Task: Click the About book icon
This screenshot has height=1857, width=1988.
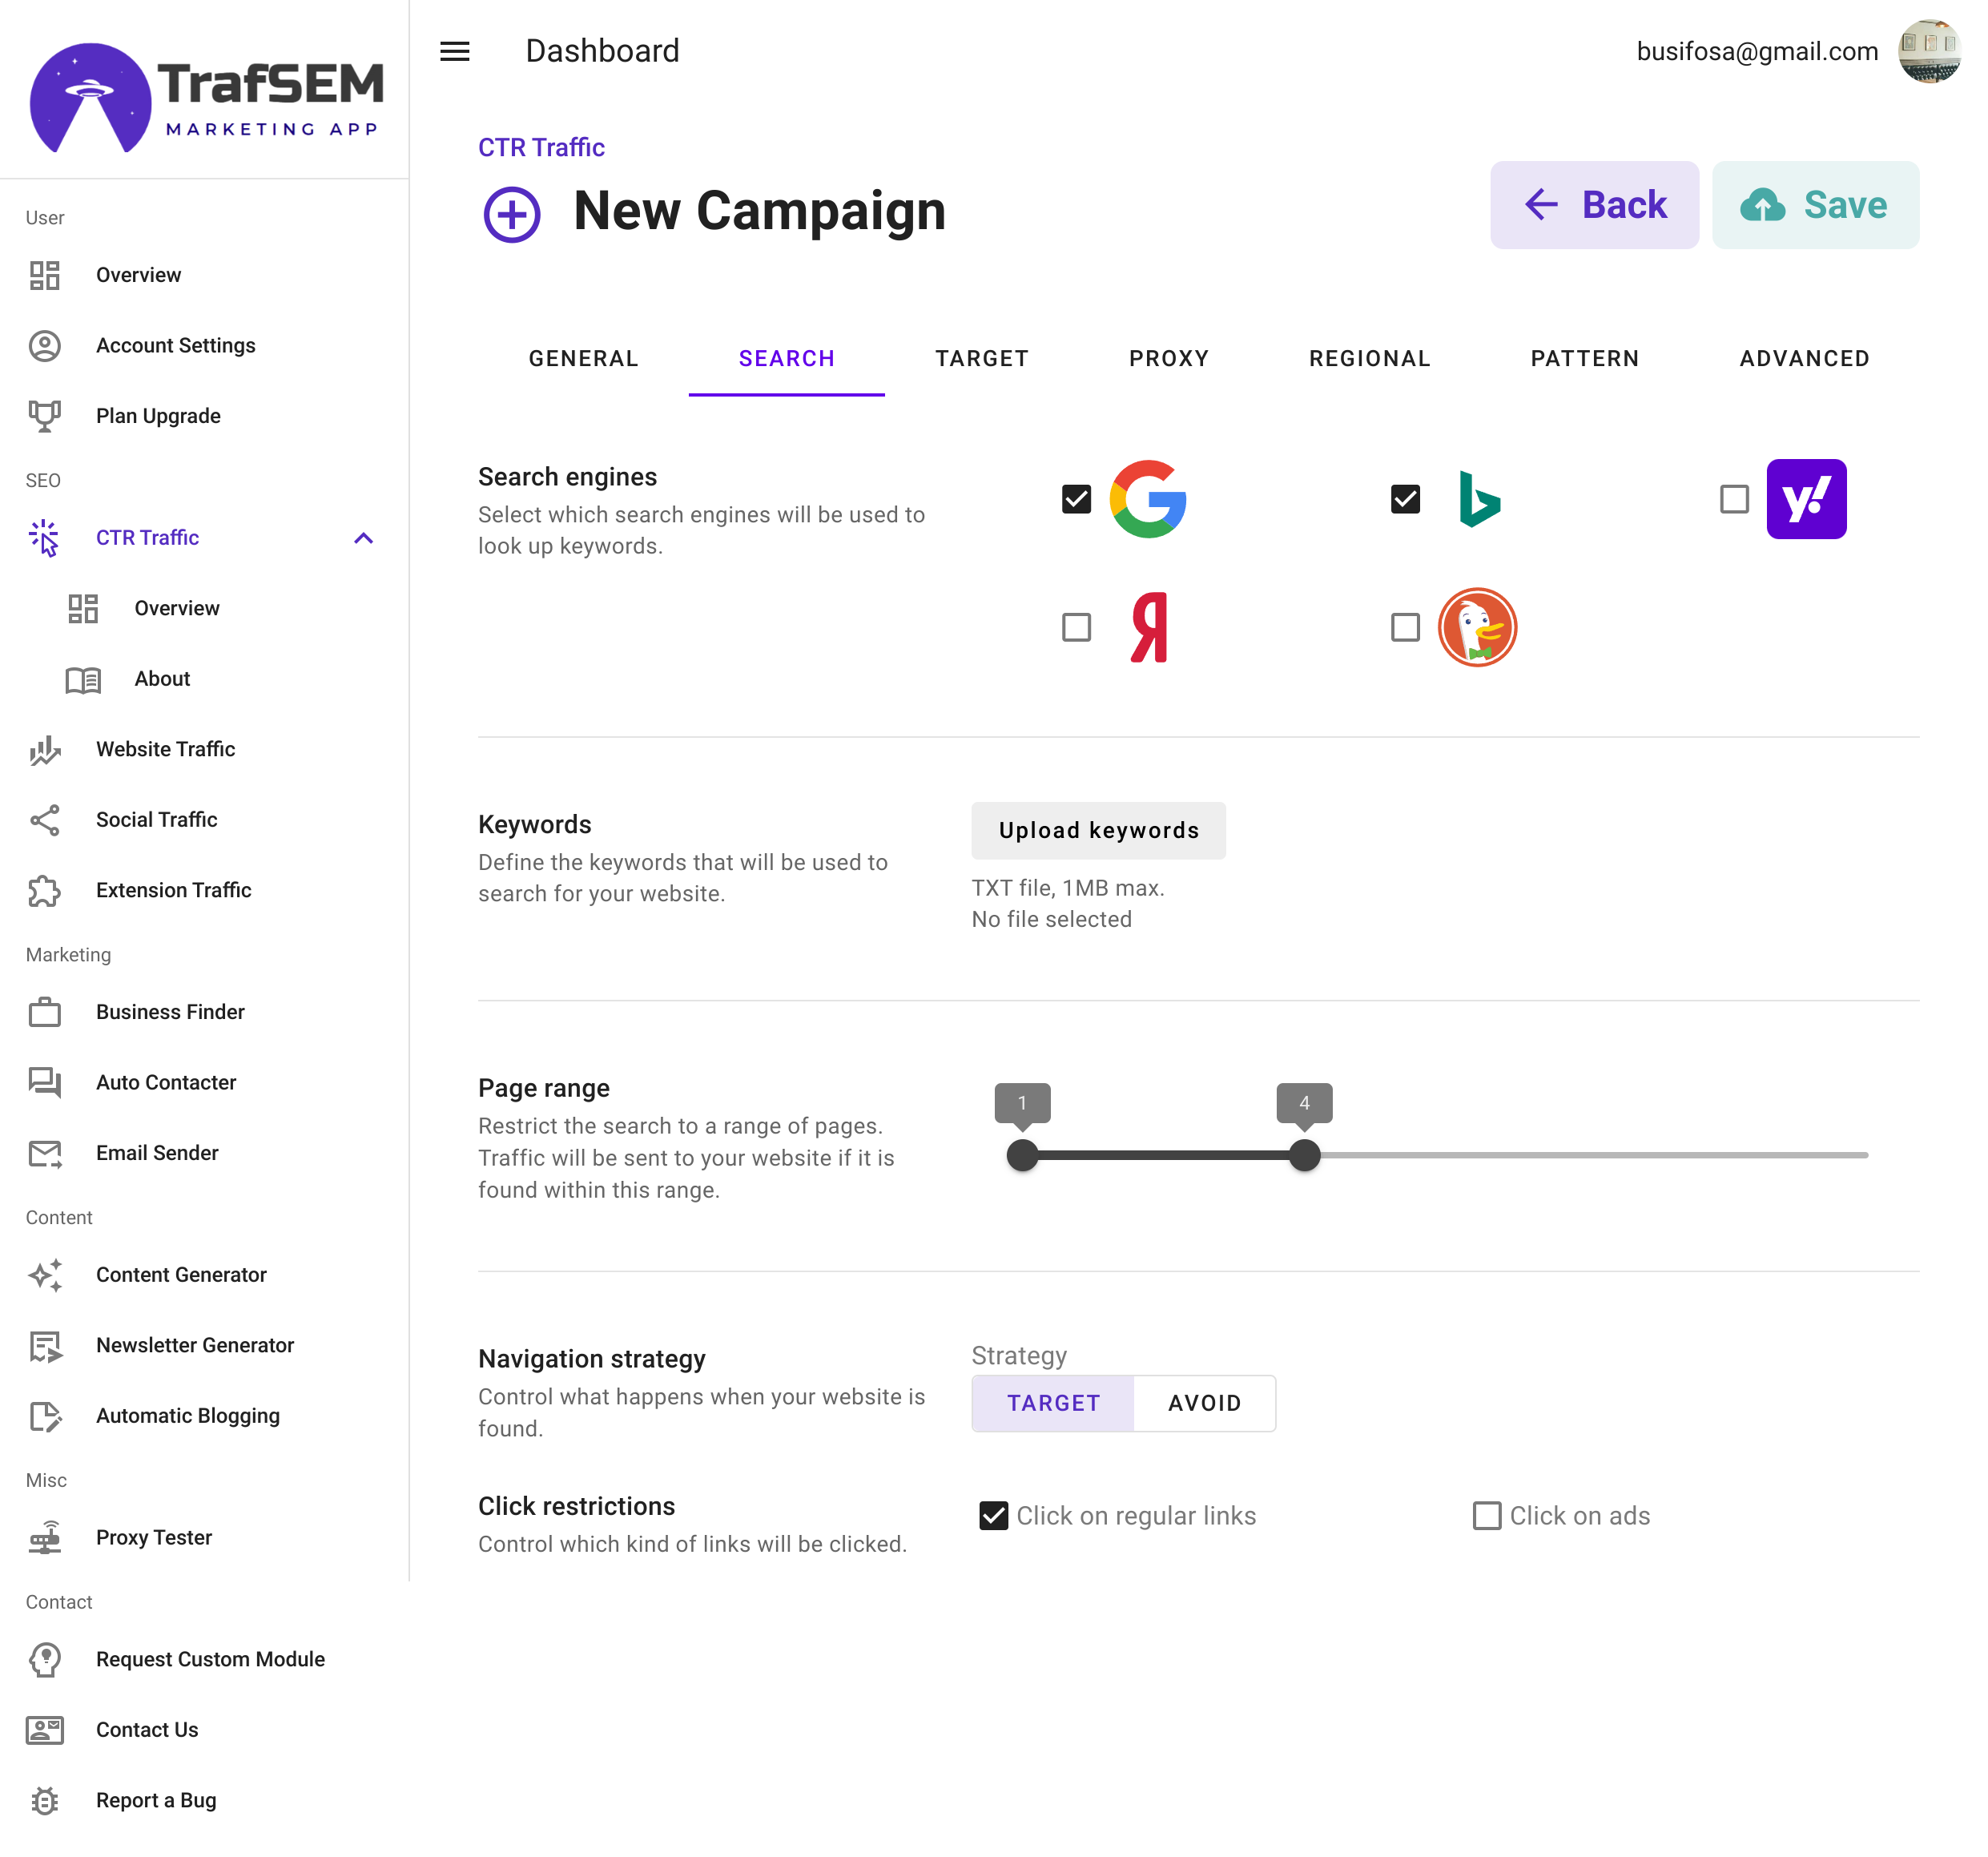Action: (83, 679)
